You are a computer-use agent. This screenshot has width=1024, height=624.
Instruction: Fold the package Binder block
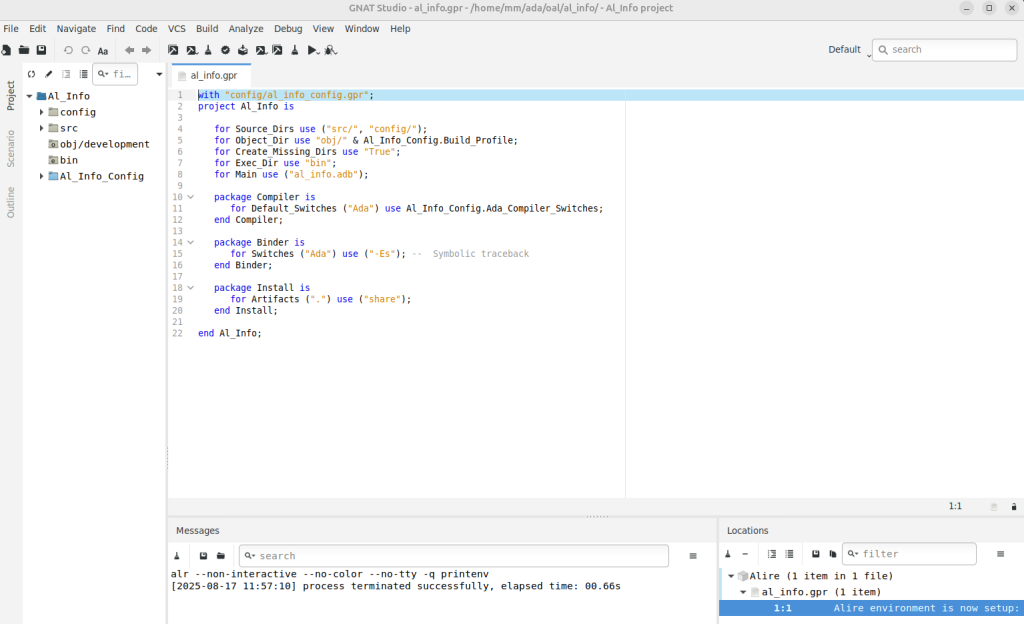(191, 242)
